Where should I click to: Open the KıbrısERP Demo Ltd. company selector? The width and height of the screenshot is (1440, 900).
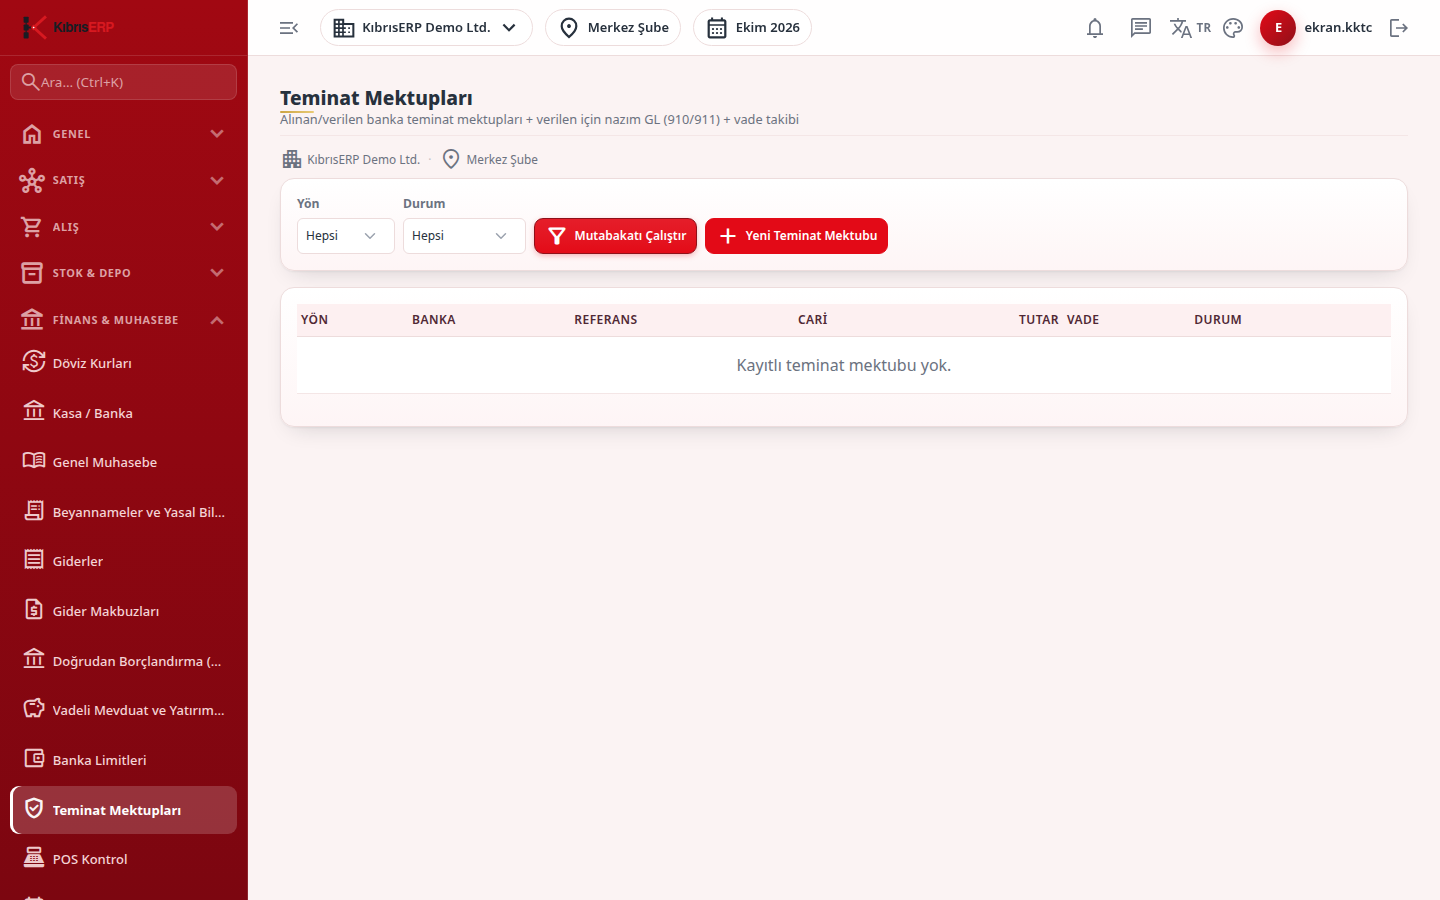[x=426, y=28]
